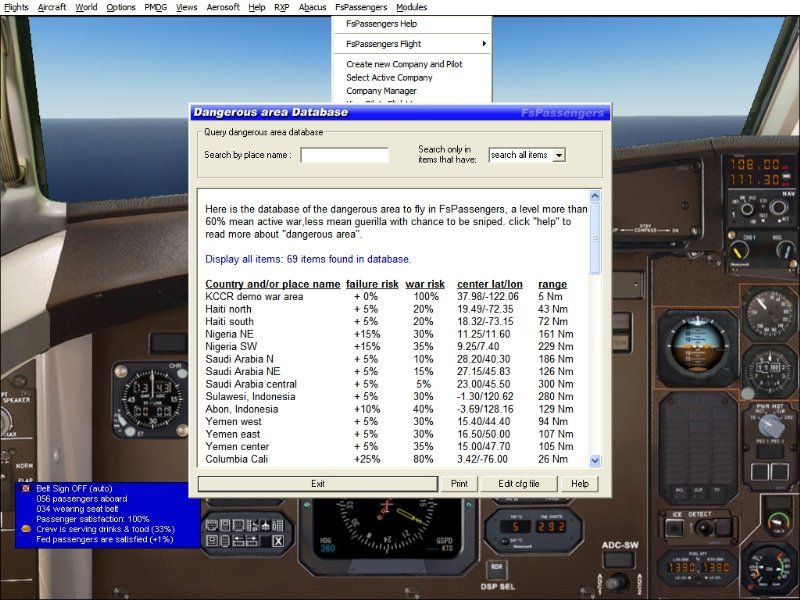The height and width of the screenshot is (600, 800).
Task: Click the 'Saudi Arabia central' row
Action: (389, 384)
